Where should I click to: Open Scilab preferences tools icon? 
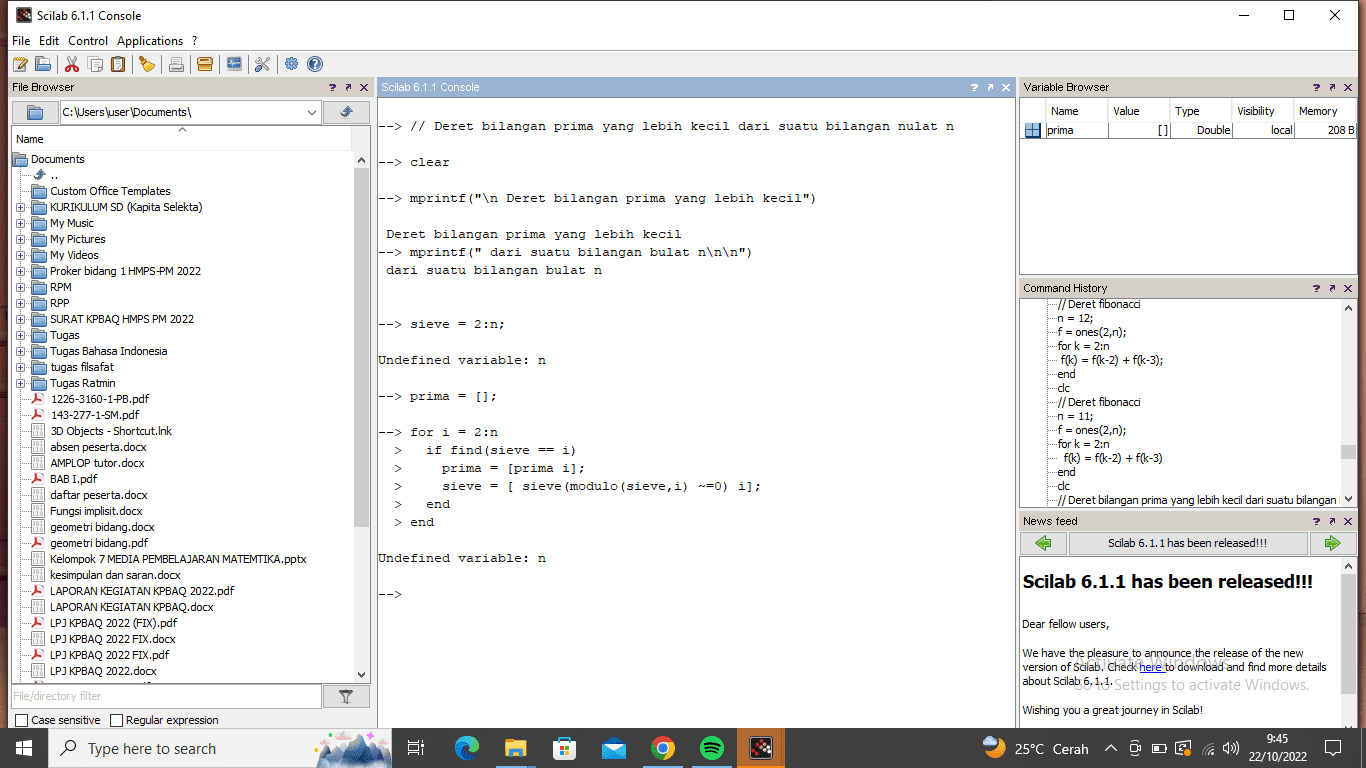(262, 64)
